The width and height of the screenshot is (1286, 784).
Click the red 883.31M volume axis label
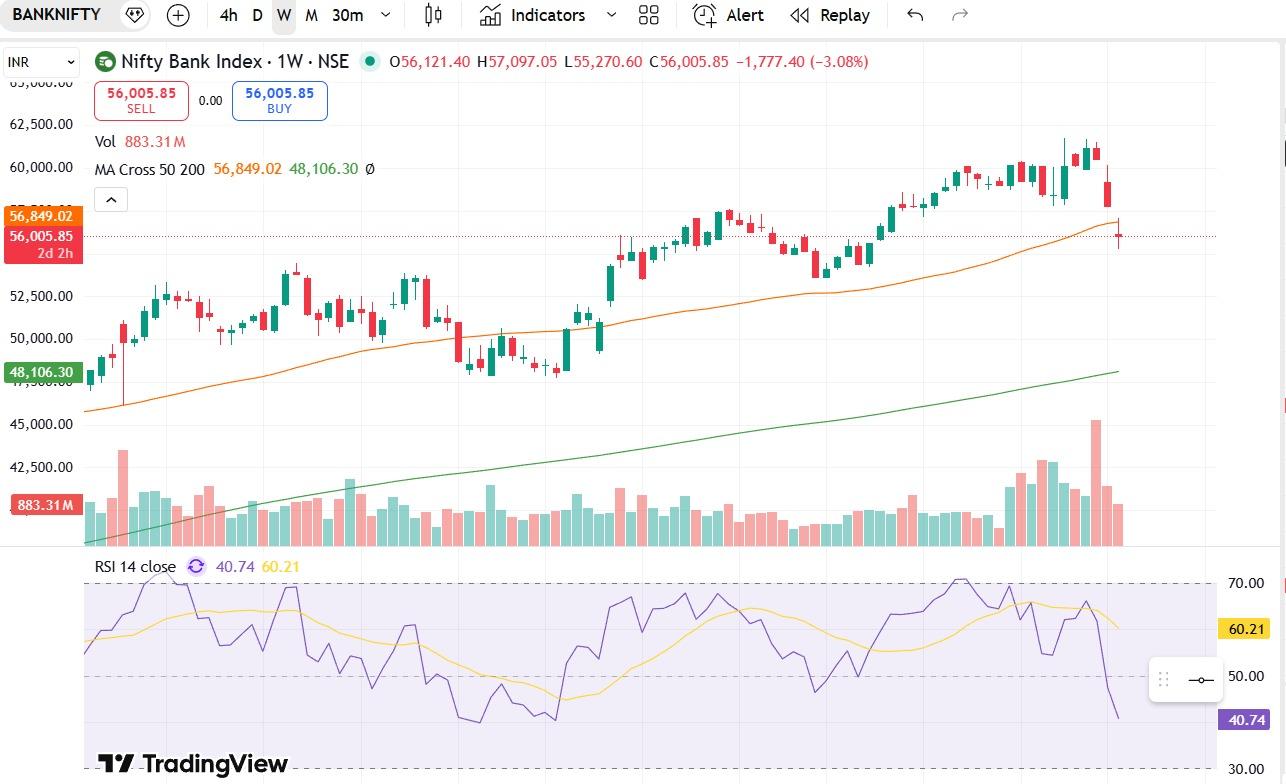[46, 505]
